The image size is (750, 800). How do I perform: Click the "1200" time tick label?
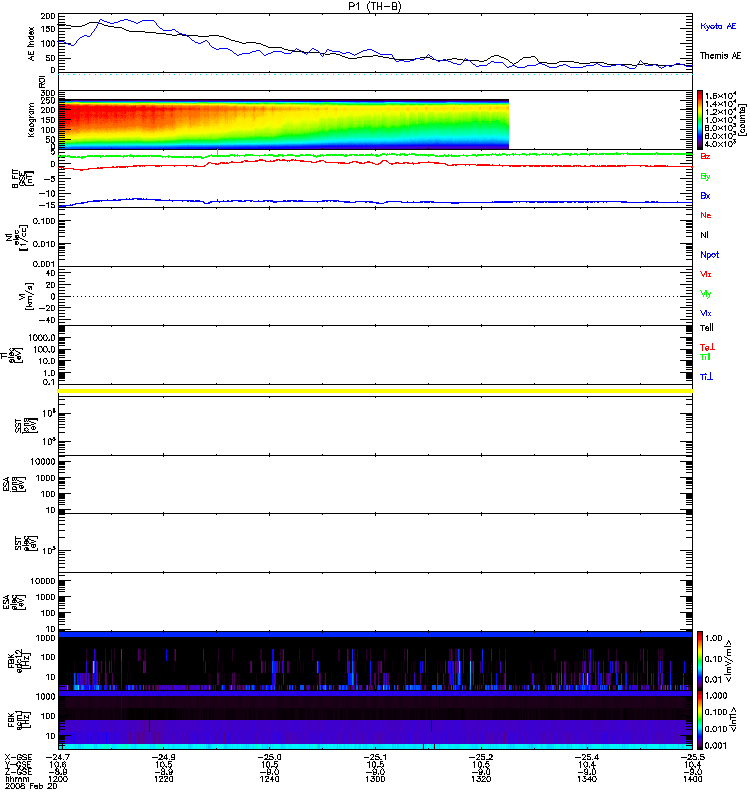tap(58, 779)
